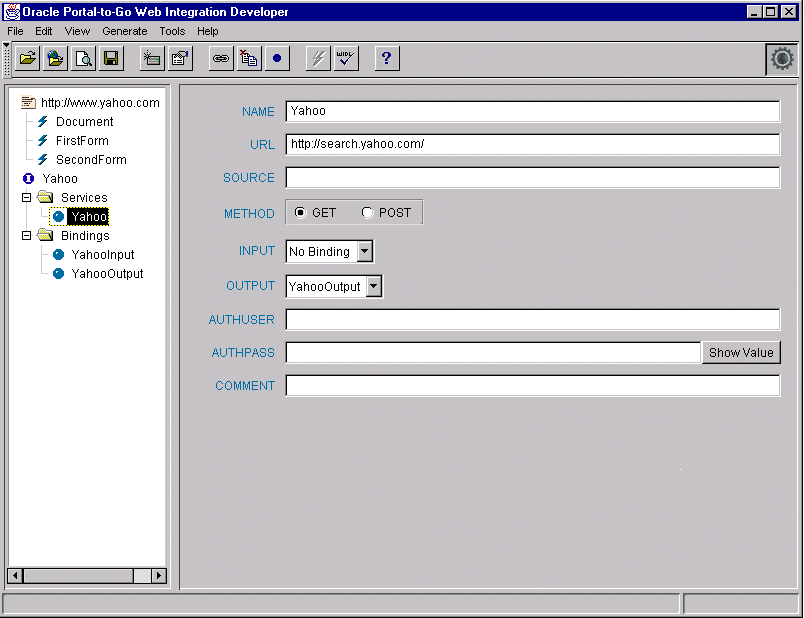
Task: Click the new item sparkle toolbar icon
Action: (152, 58)
